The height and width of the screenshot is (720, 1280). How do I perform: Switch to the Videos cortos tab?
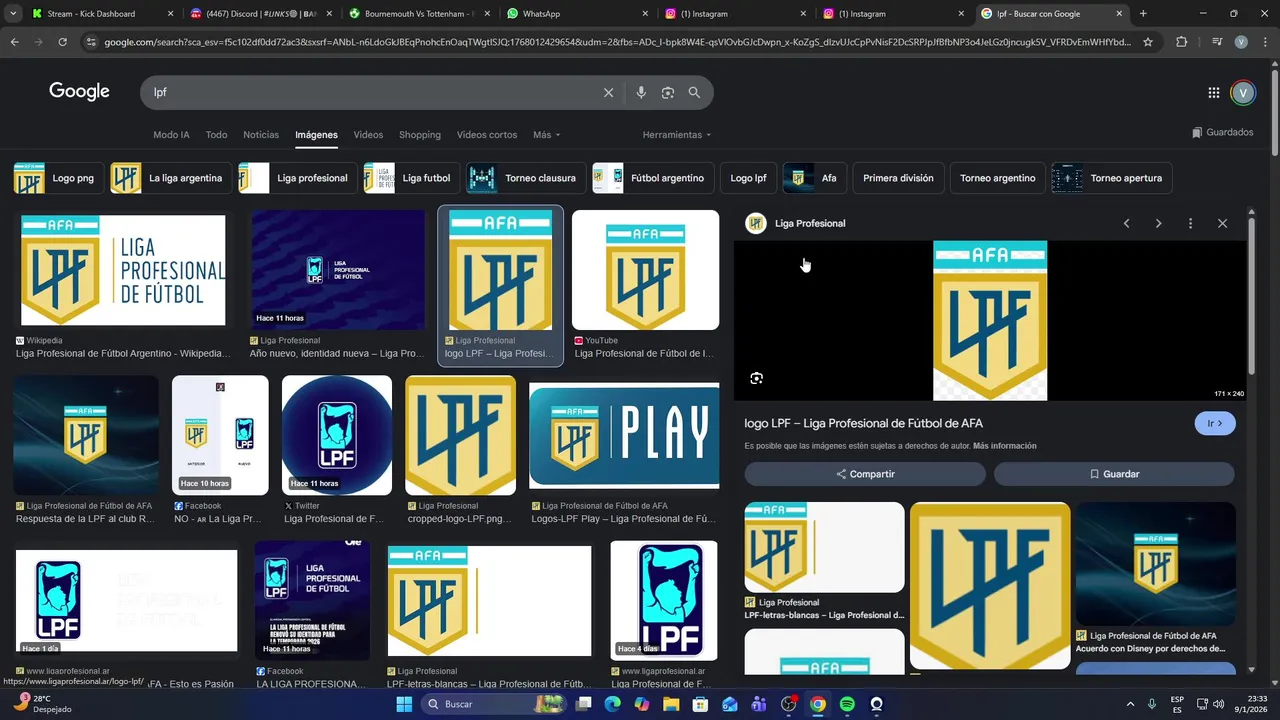coord(487,135)
